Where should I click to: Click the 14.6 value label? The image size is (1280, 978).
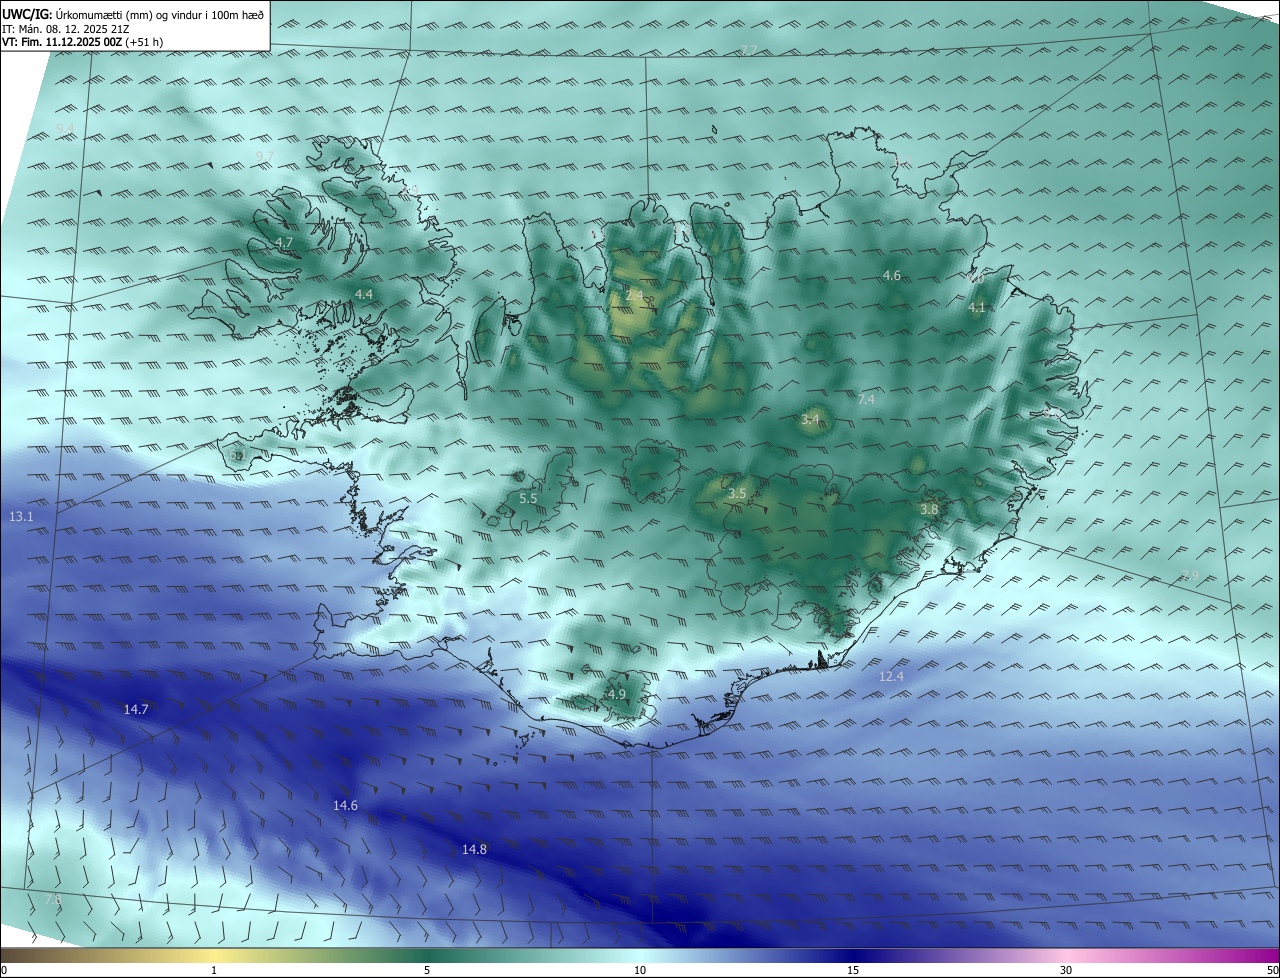tap(345, 805)
